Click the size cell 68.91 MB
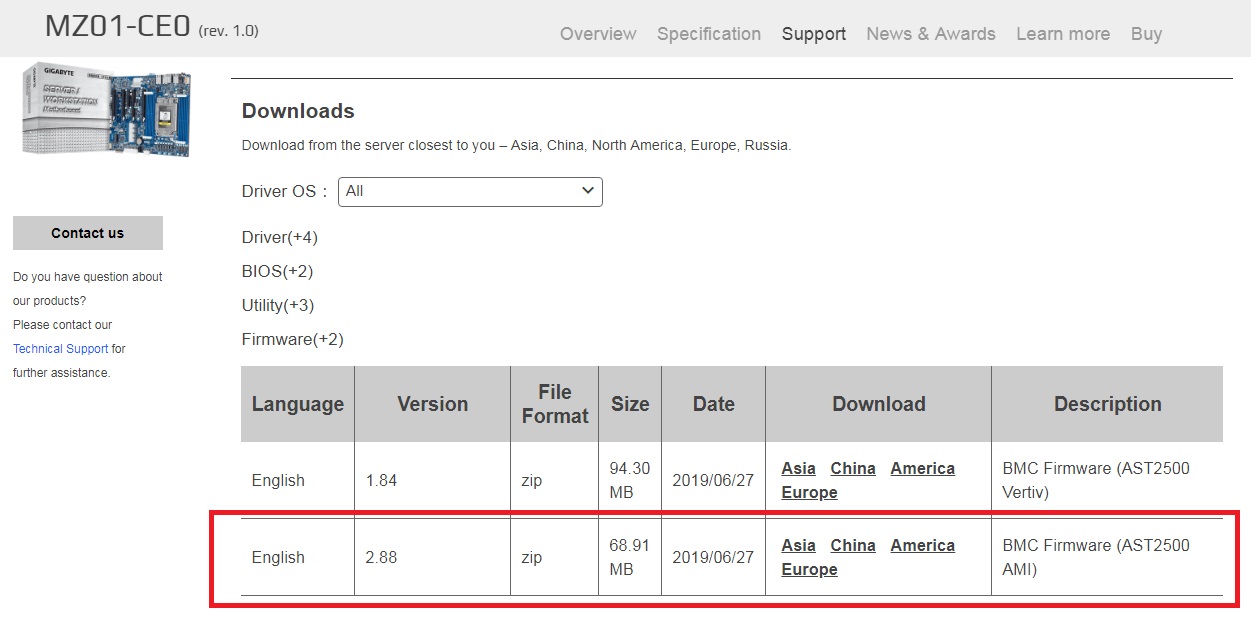 point(630,558)
